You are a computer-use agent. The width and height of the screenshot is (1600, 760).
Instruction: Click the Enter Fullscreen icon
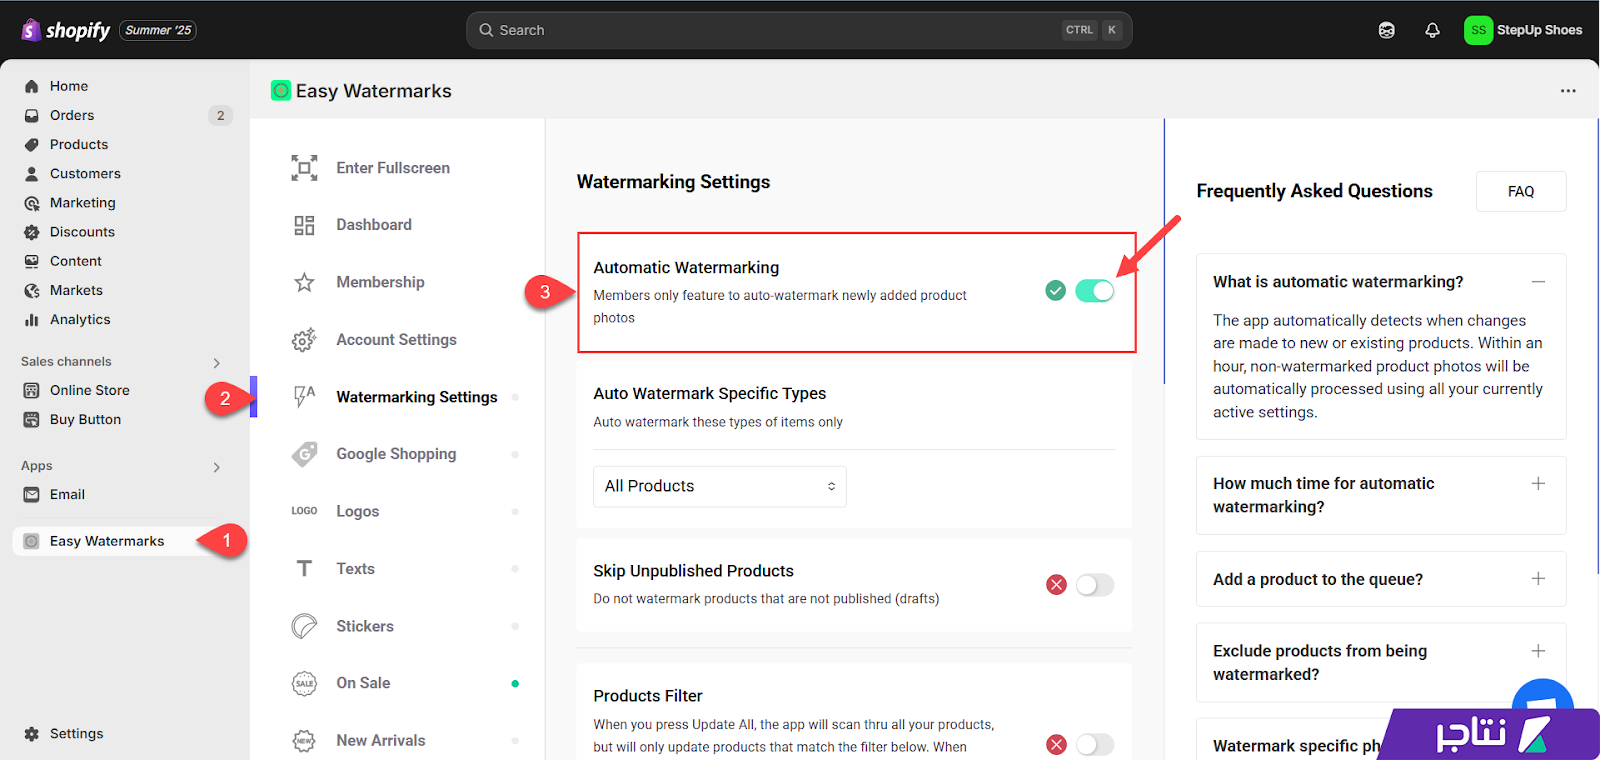point(304,168)
